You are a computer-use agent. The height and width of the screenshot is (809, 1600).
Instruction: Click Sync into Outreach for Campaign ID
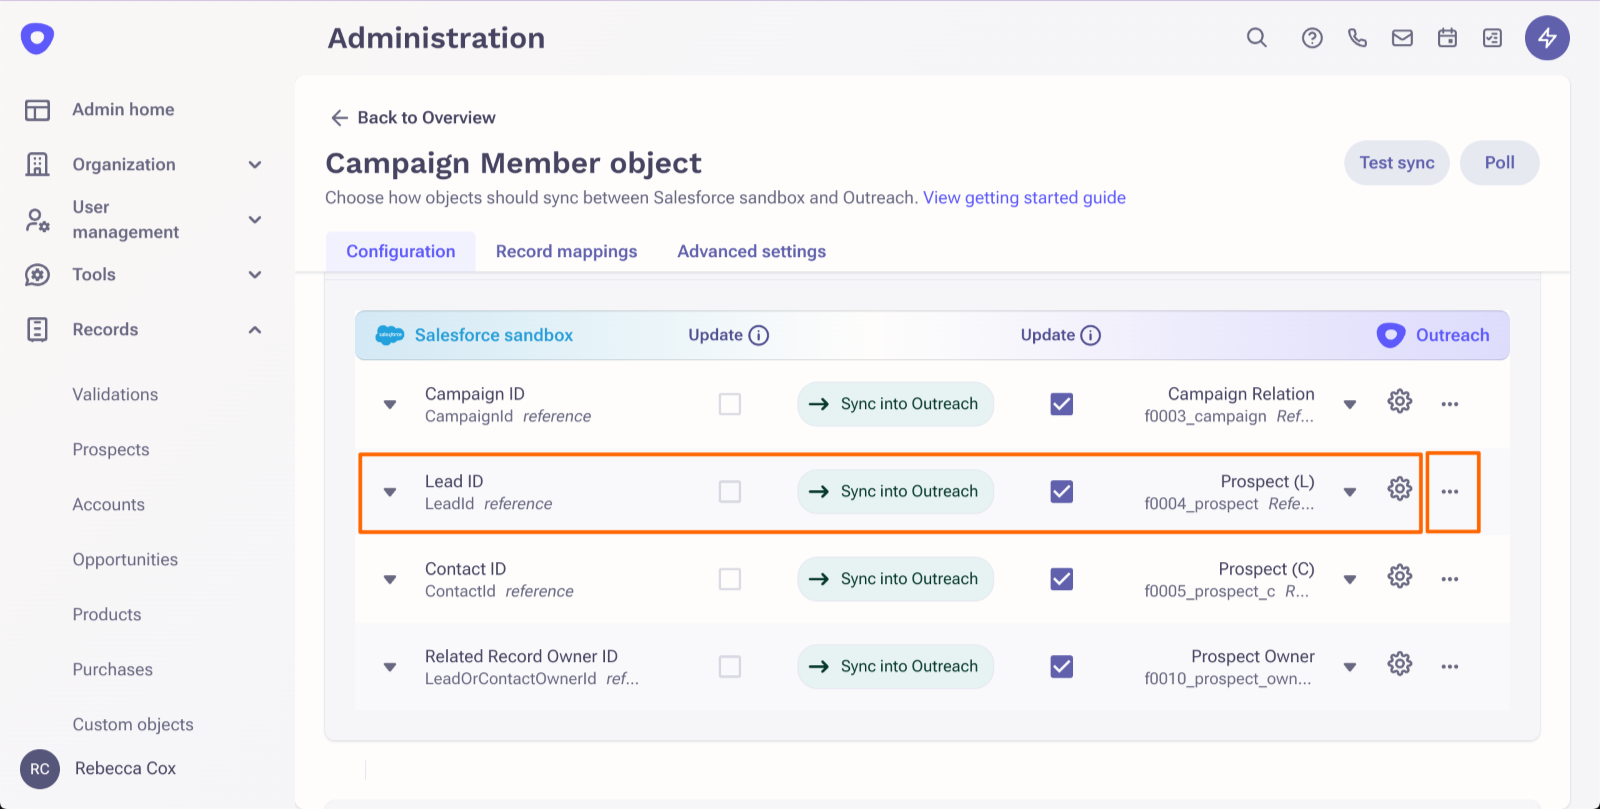895,404
